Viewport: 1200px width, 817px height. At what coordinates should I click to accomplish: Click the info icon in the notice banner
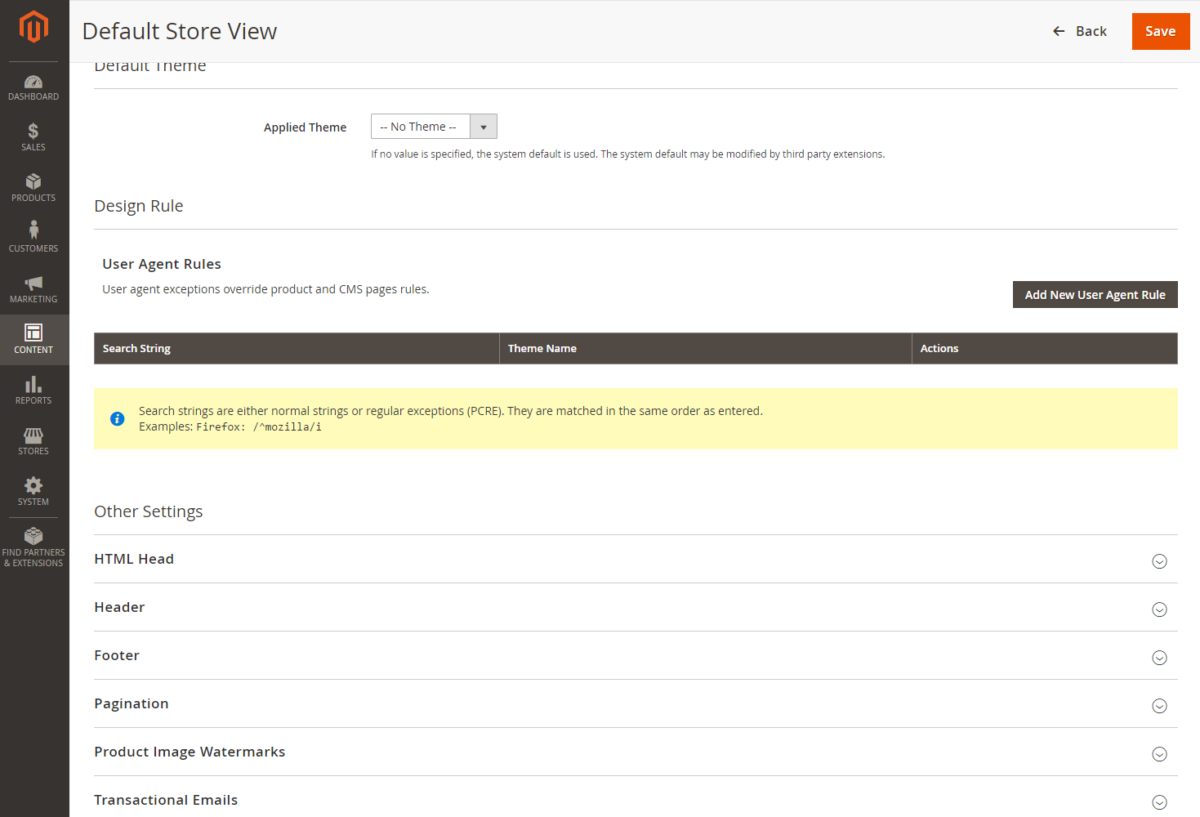pyautogui.click(x=117, y=418)
